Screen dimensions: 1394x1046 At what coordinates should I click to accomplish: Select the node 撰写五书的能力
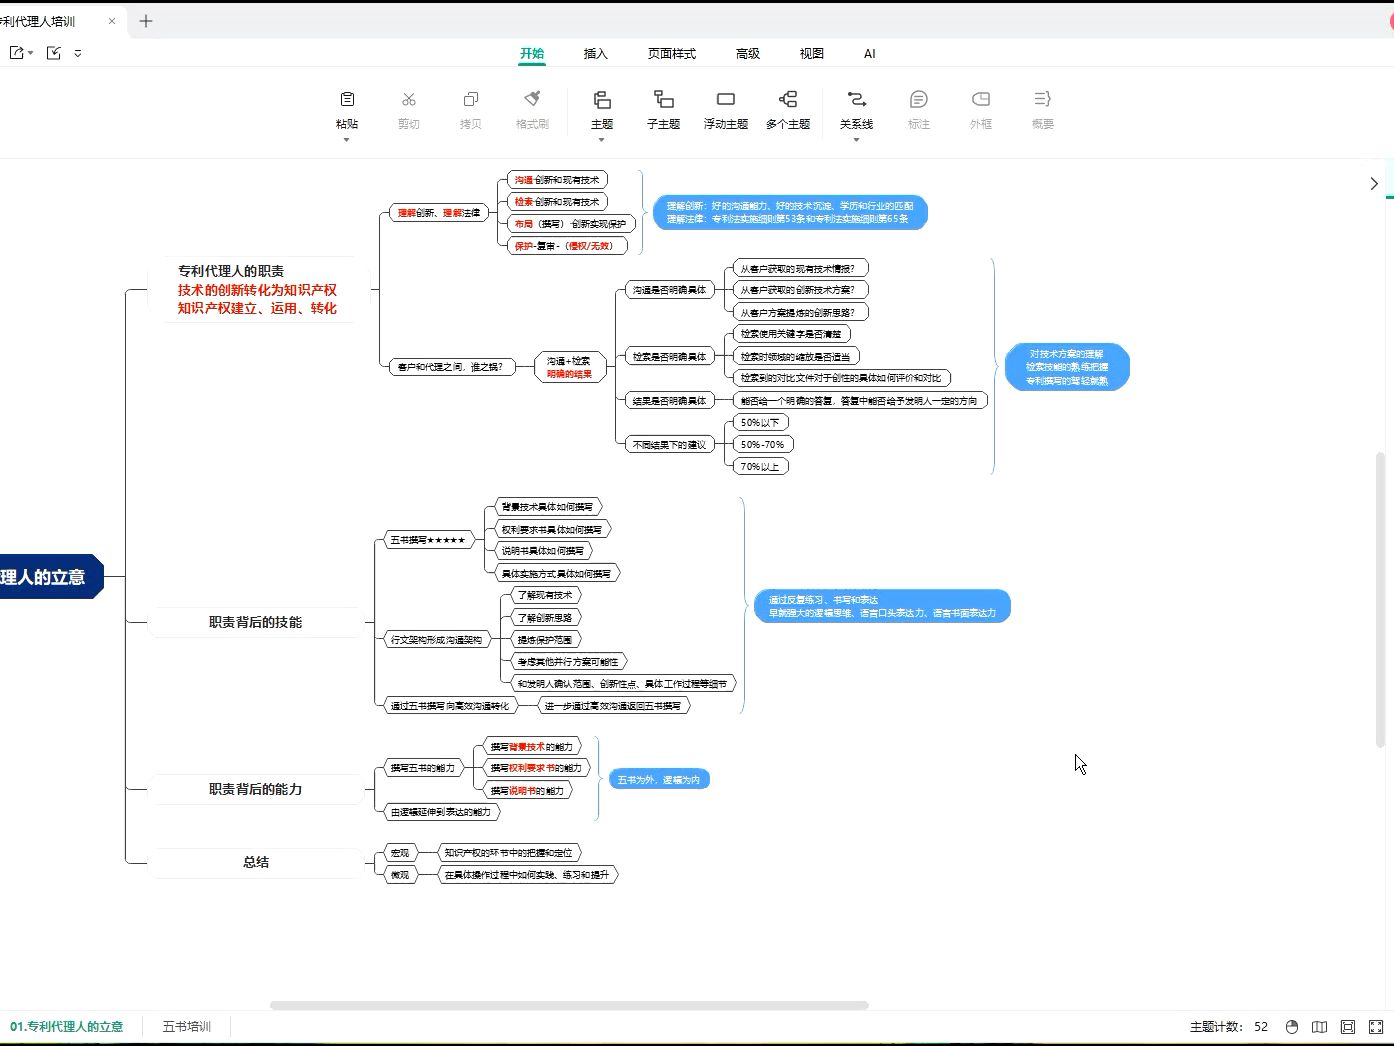pos(422,769)
